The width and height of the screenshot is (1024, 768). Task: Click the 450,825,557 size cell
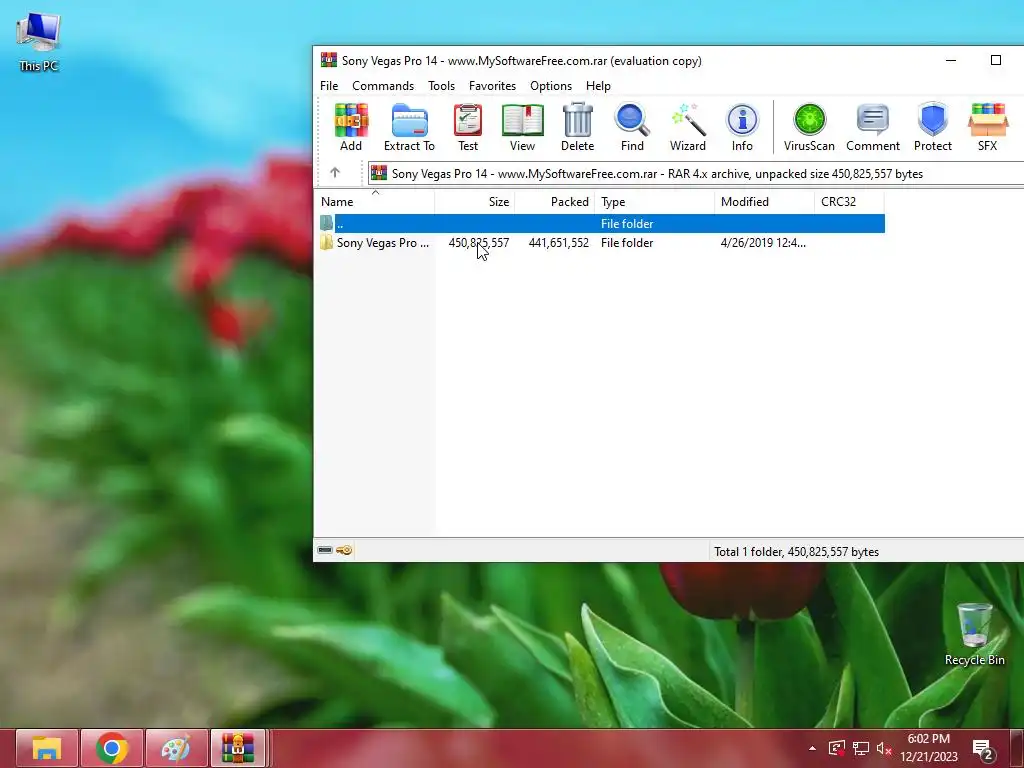[479, 243]
